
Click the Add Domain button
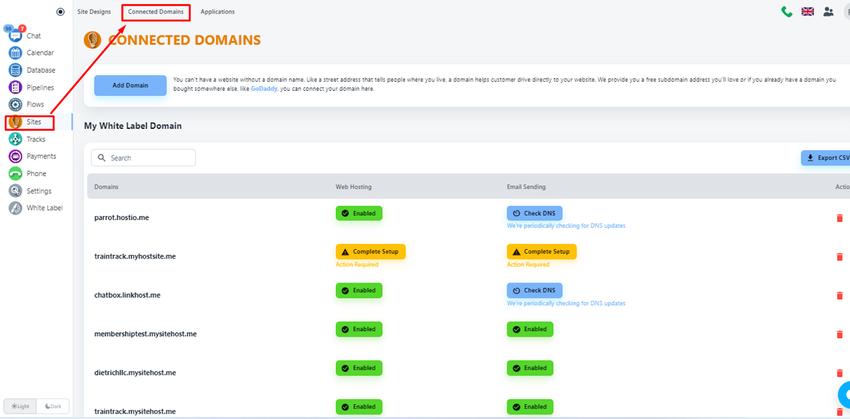click(x=130, y=85)
